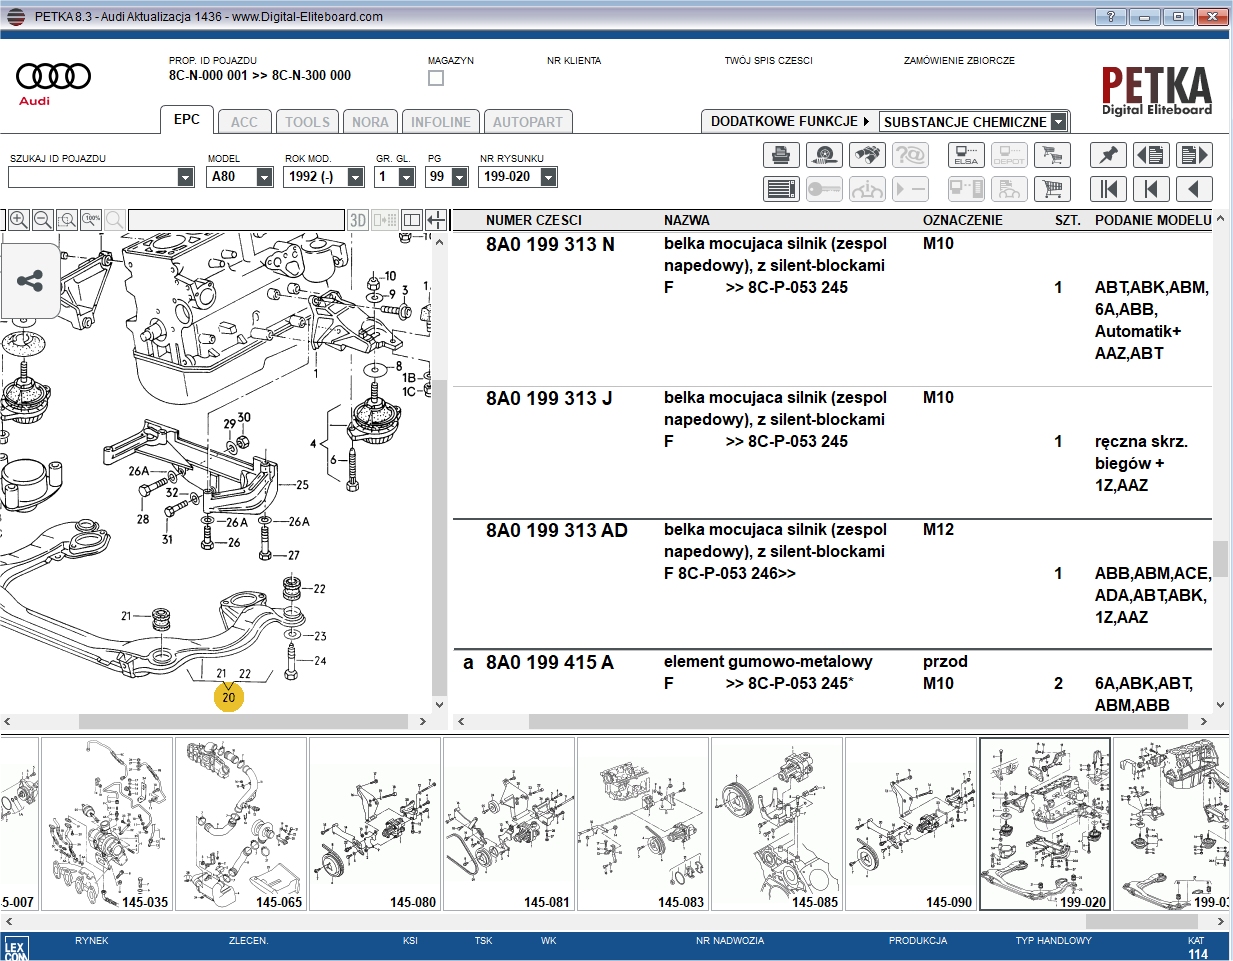Click the binoculars search icon

867,155
